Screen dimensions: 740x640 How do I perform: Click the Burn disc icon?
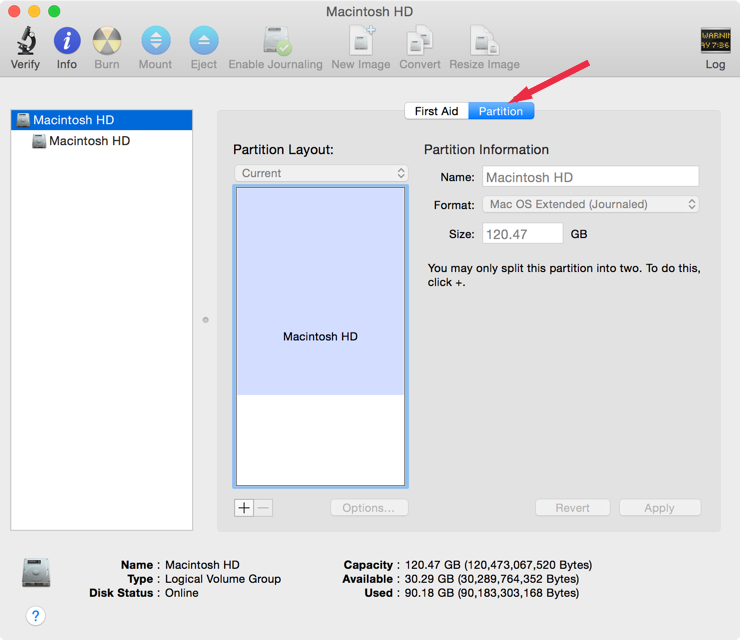click(107, 41)
